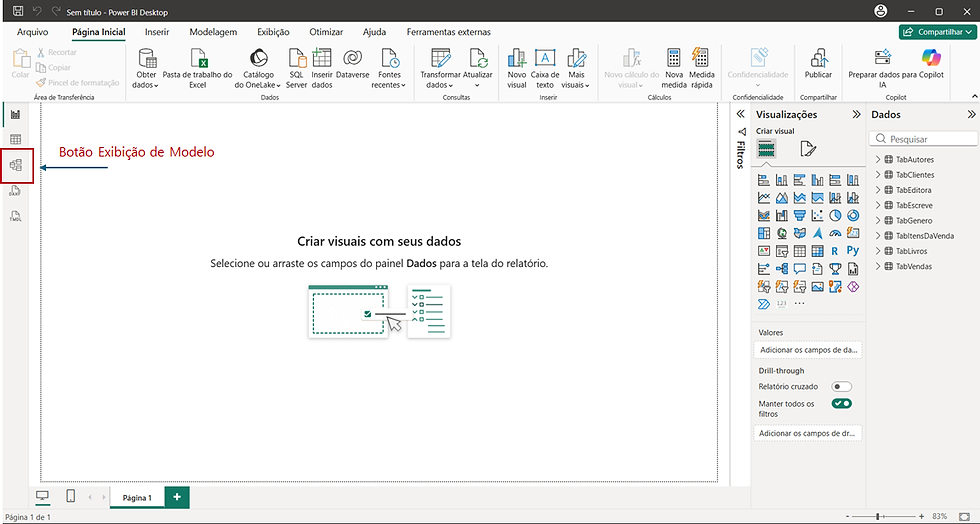
Task: Open the Model view from left sidebar
Action: click(16, 165)
